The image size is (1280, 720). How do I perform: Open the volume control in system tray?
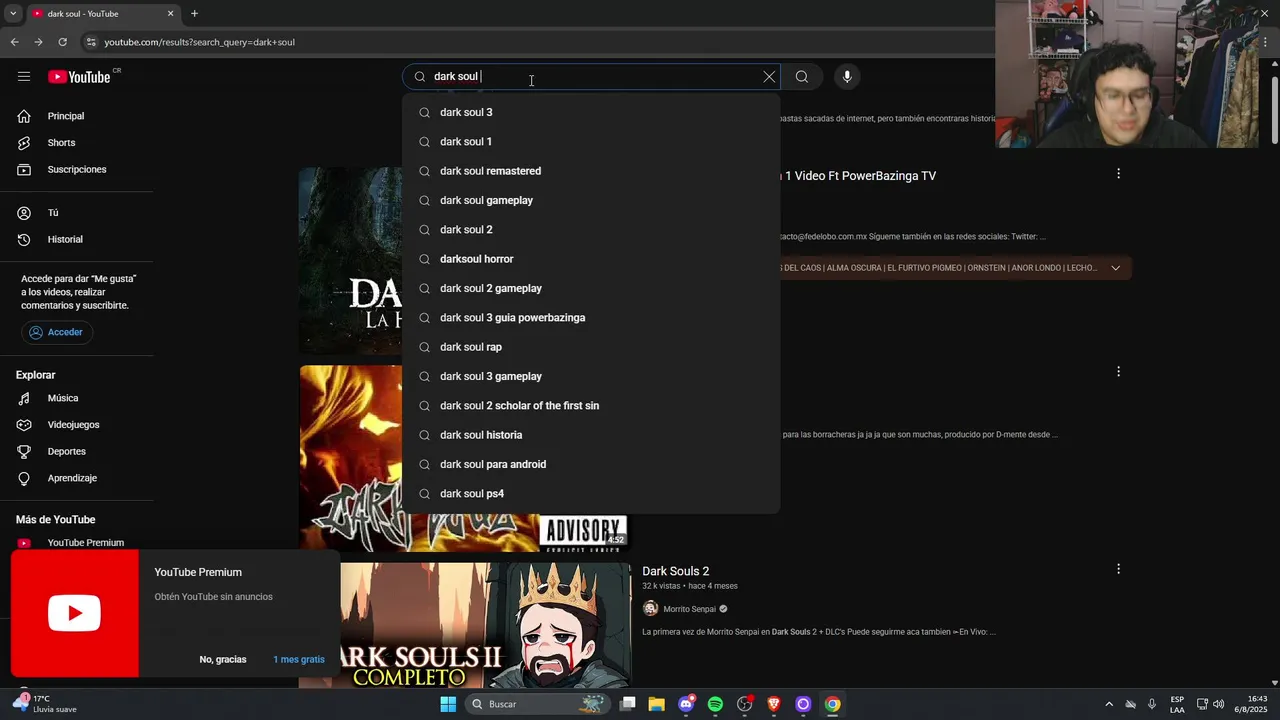coord(1218,704)
